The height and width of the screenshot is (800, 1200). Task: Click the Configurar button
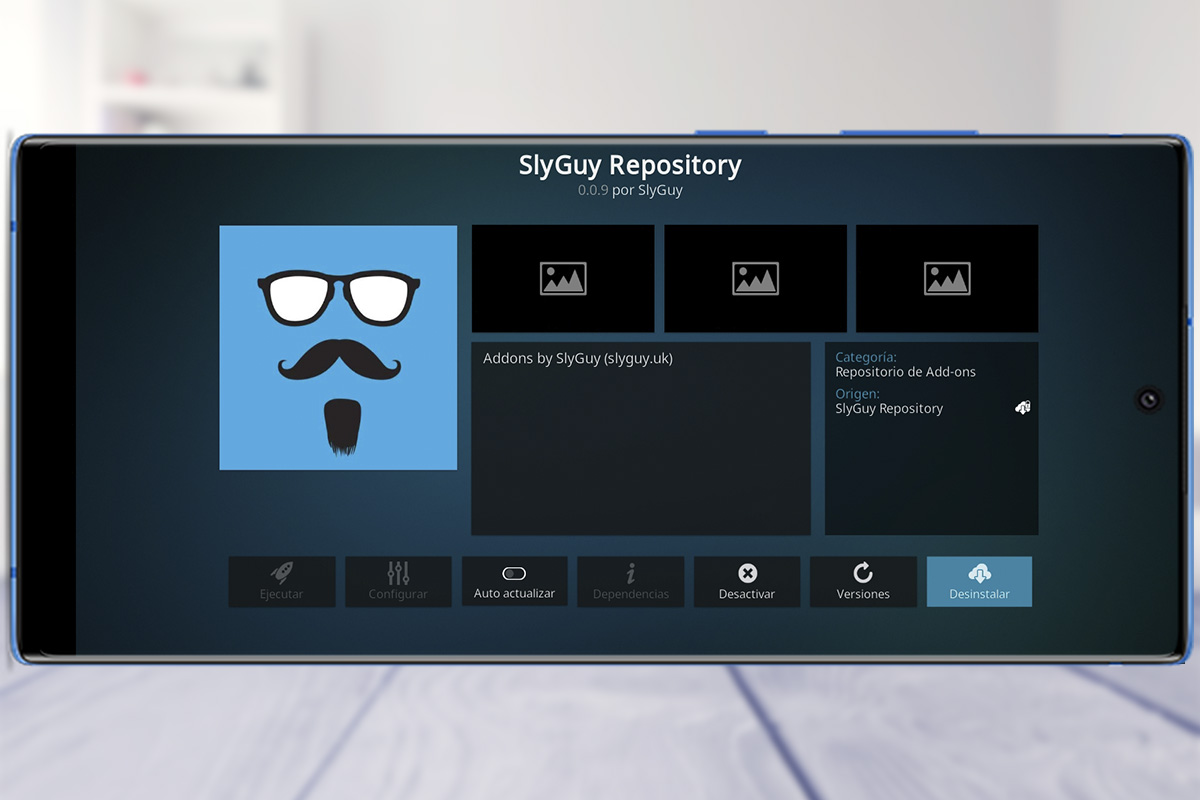[398, 581]
